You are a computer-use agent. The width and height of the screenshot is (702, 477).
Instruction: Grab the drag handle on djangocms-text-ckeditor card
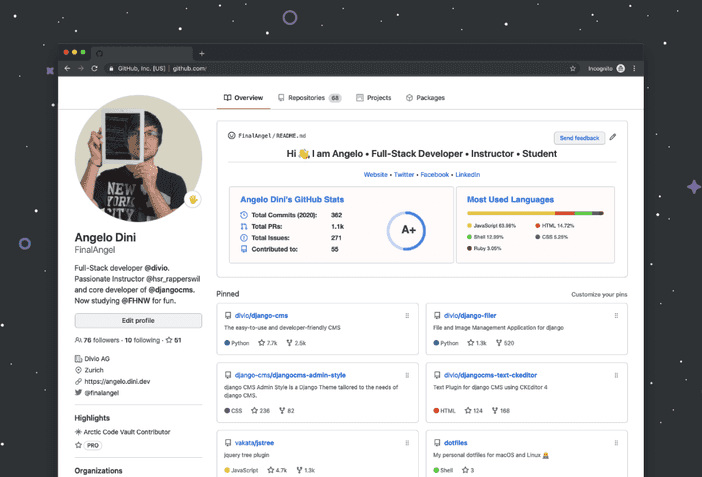tap(616, 375)
